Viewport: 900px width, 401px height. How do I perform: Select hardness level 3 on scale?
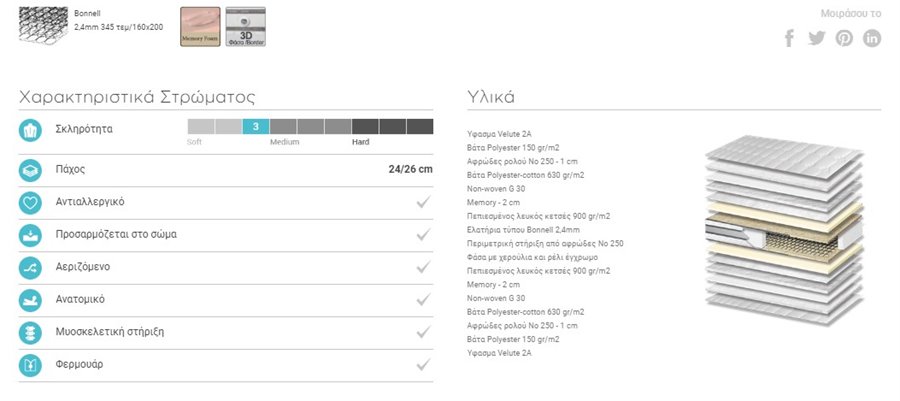coord(256,126)
